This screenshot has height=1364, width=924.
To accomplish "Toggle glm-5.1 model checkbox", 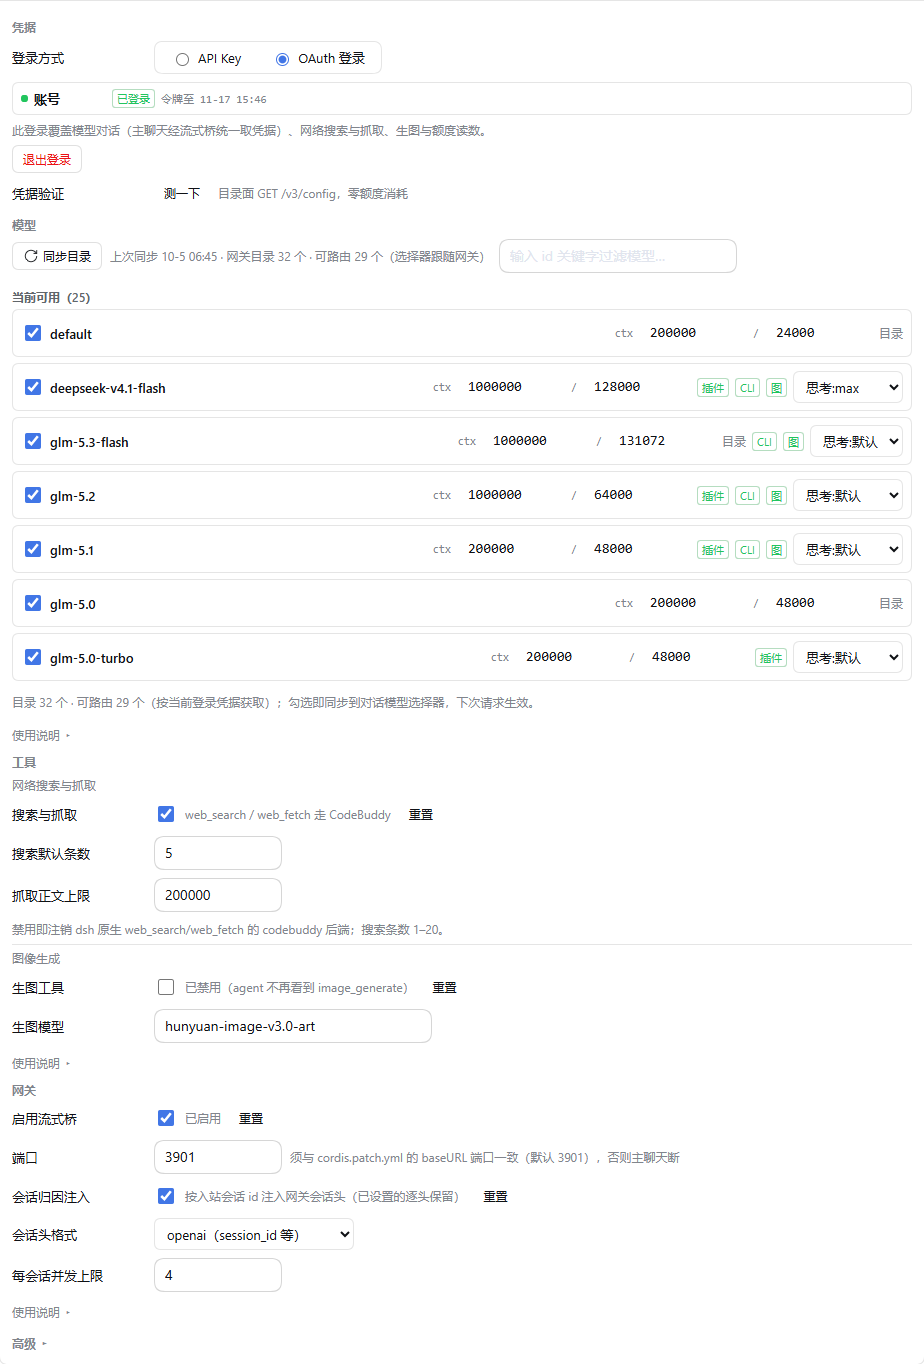I will click(x=33, y=549).
